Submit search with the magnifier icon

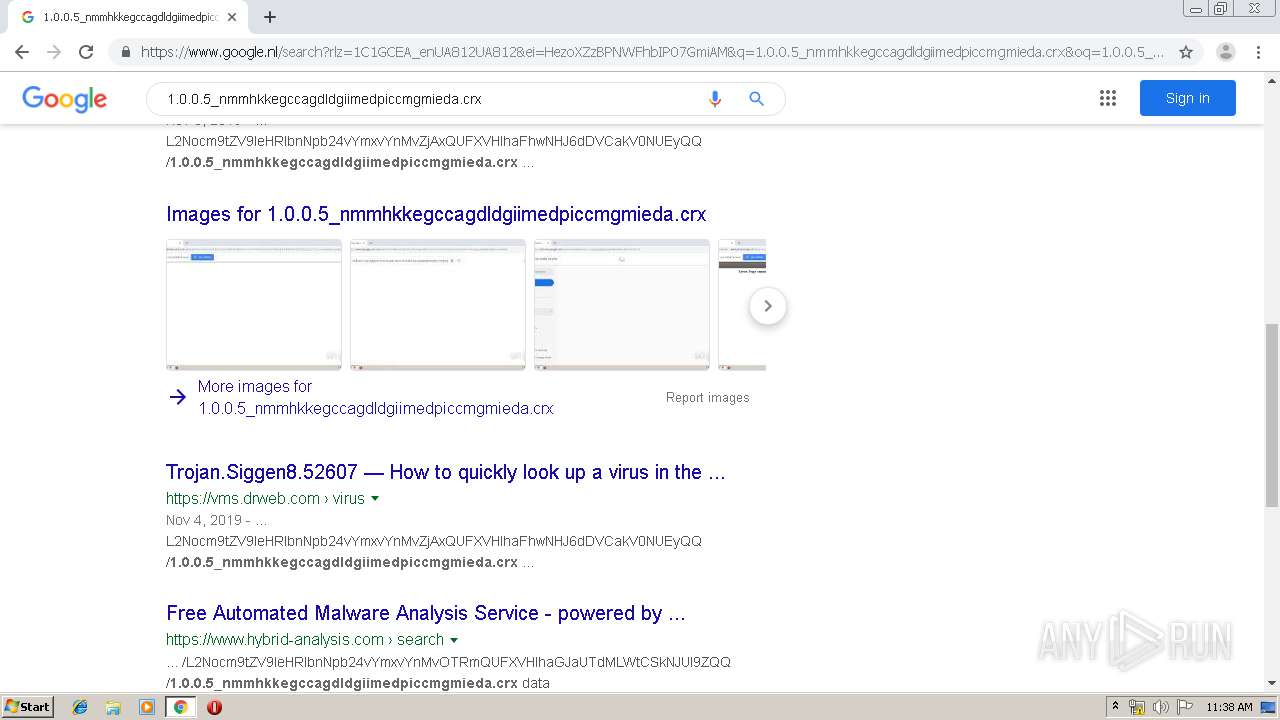757,99
